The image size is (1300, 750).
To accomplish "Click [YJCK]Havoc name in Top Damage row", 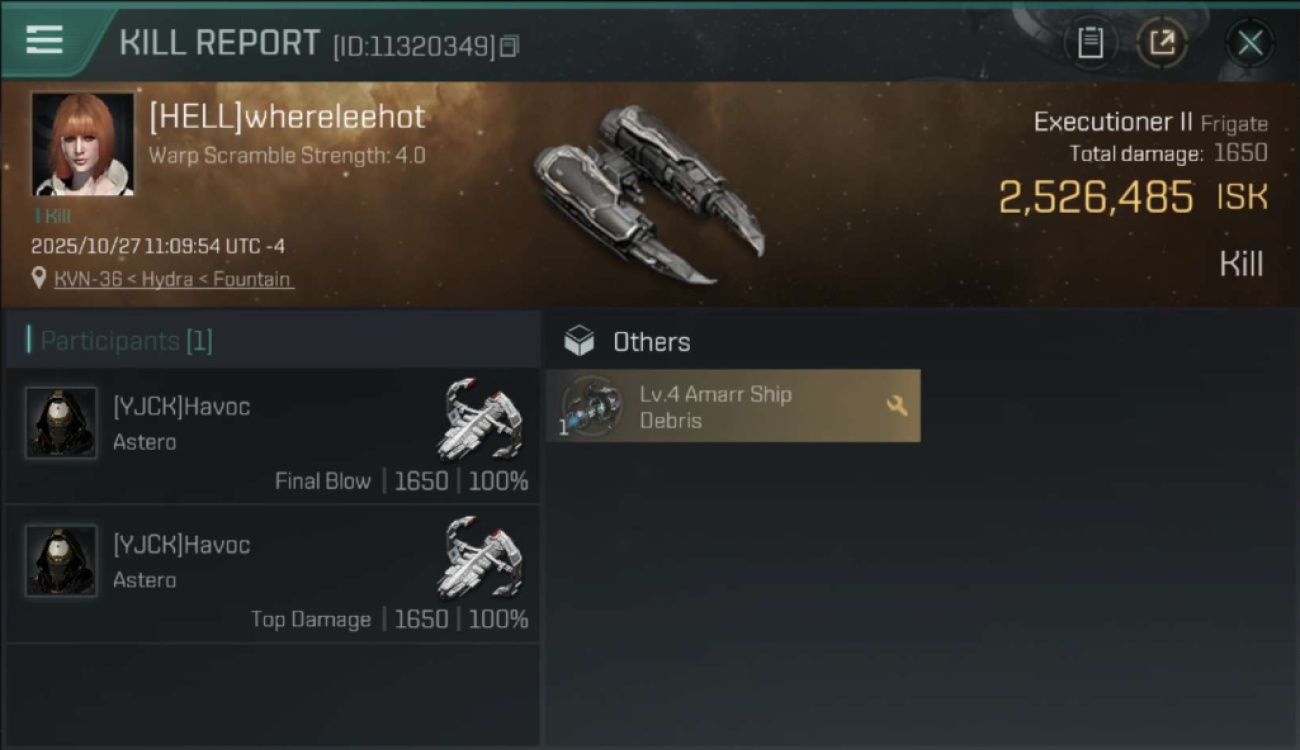I will 181,545.
